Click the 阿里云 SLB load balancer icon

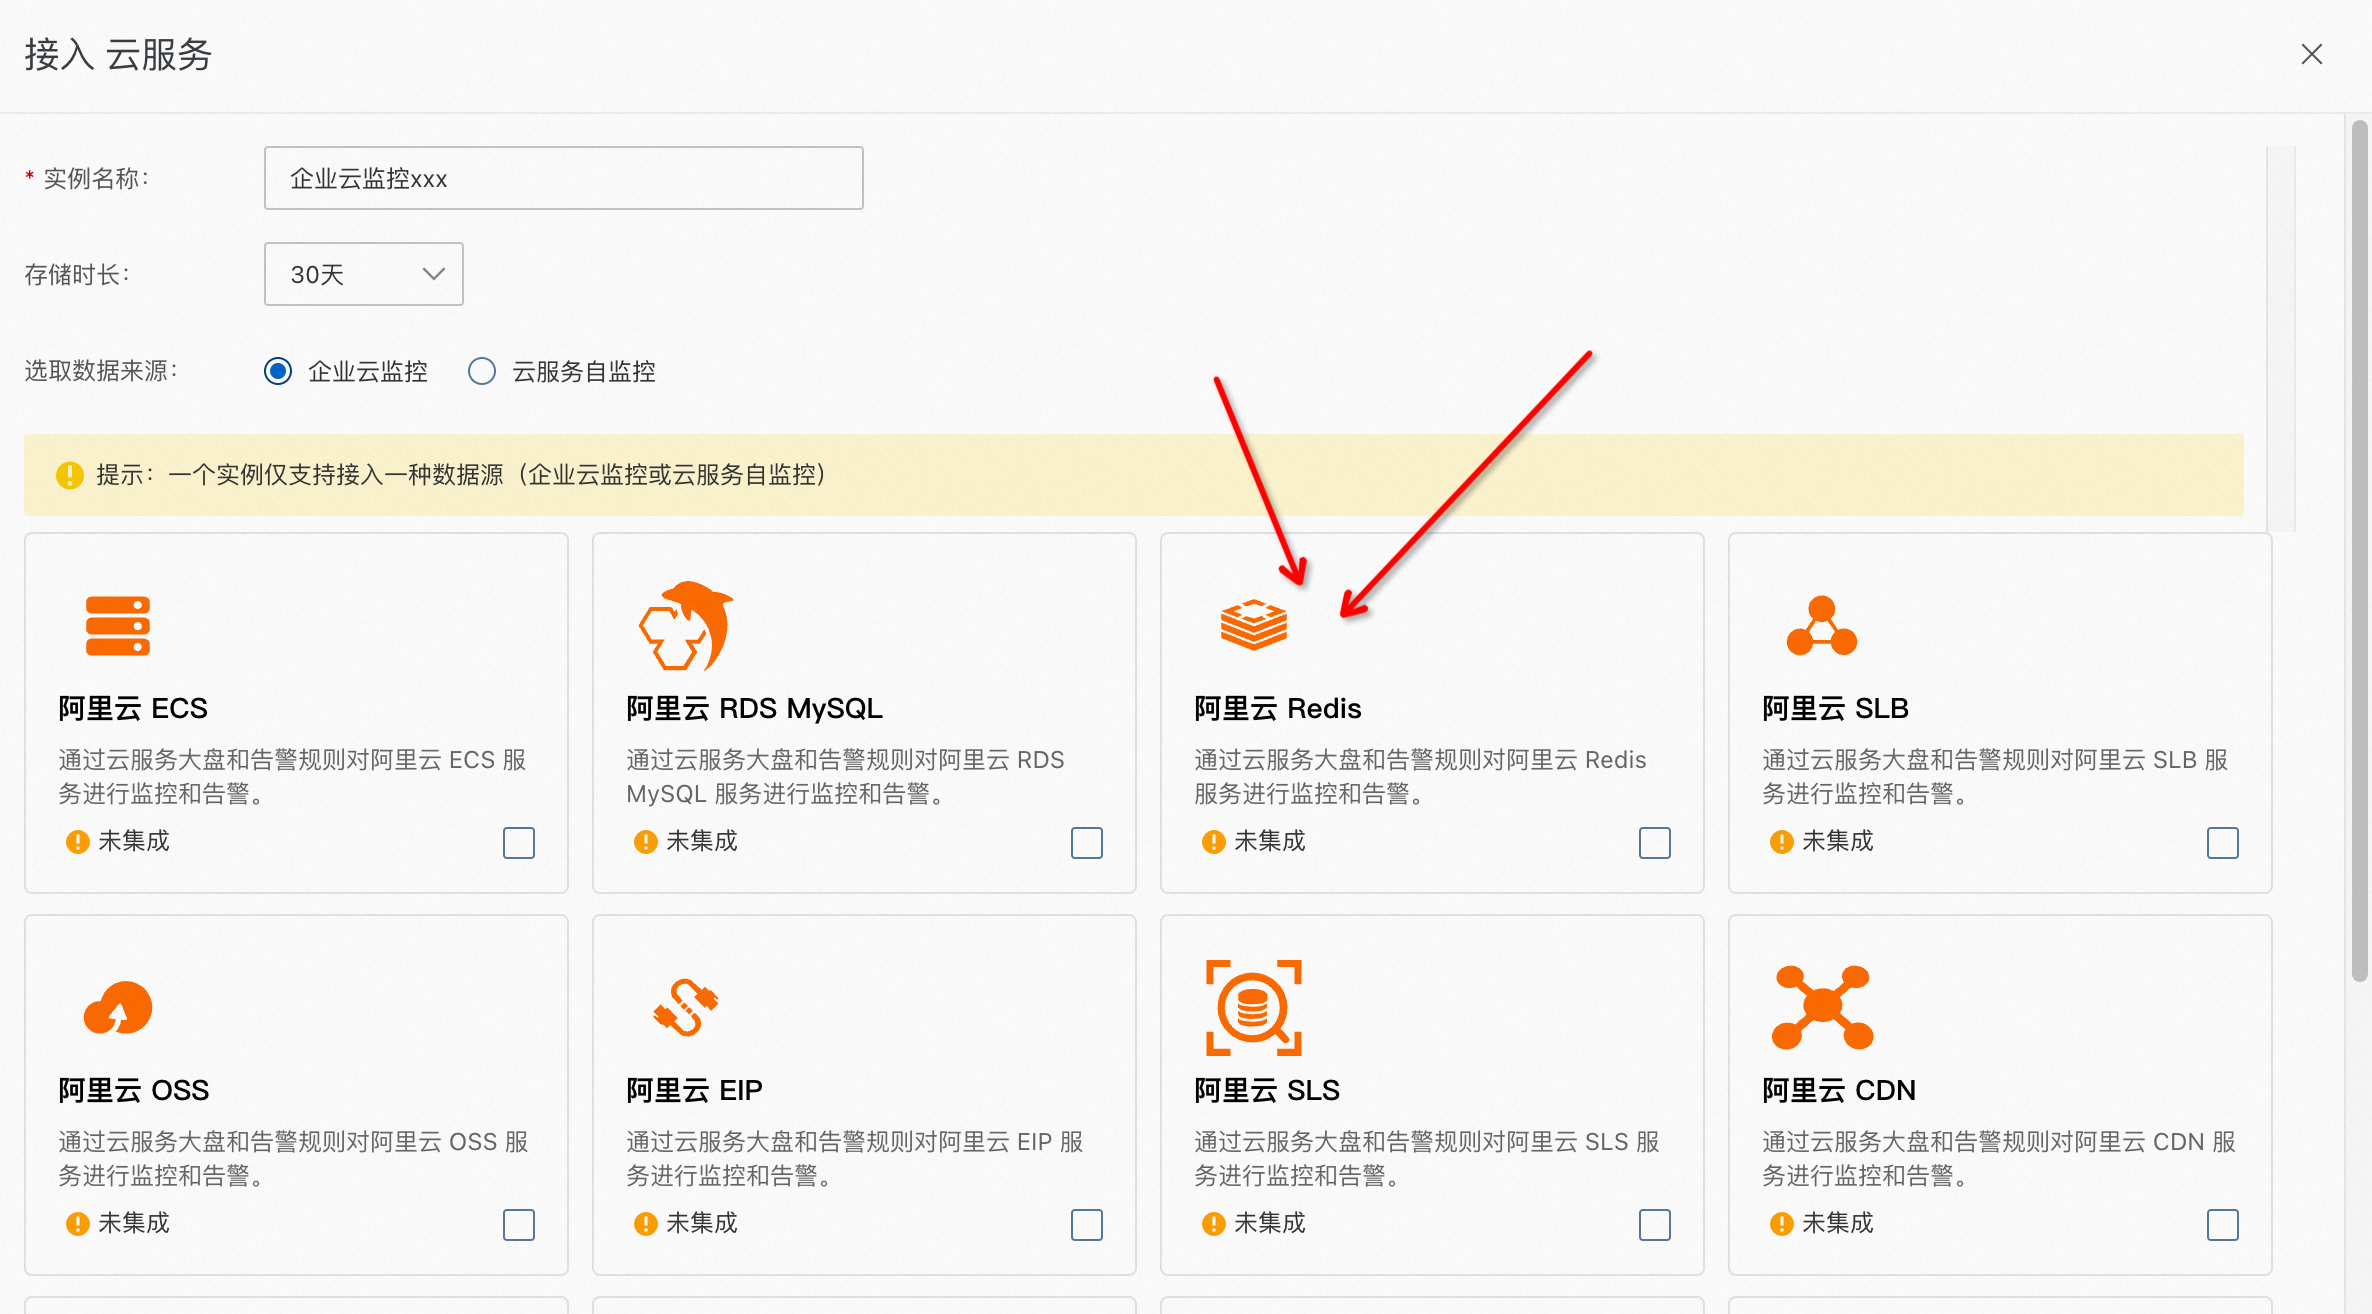pyautogui.click(x=1822, y=626)
